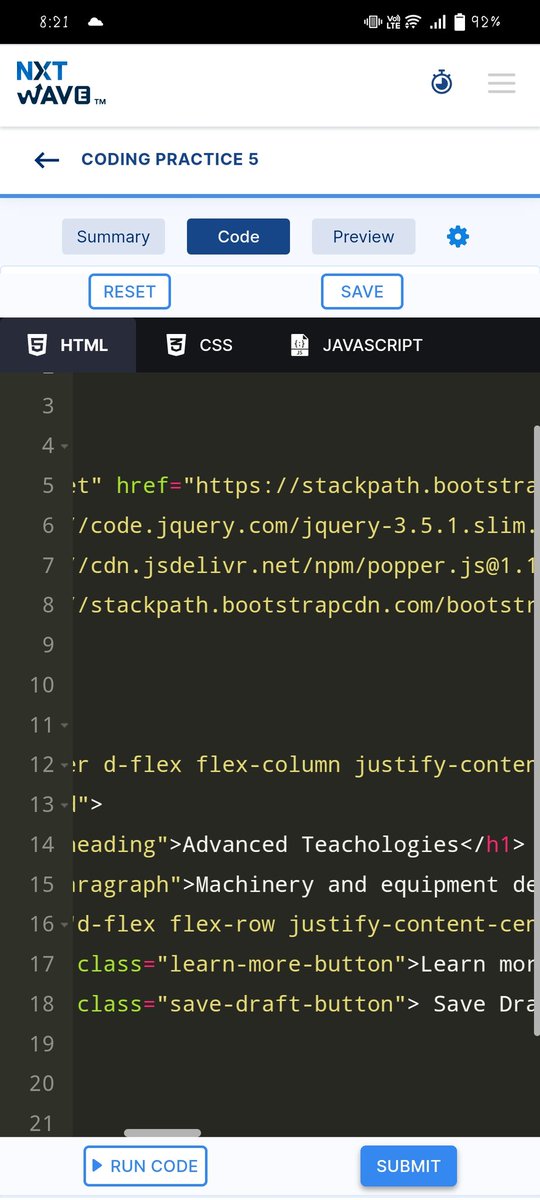This screenshot has height=1200, width=540.
Task: Click line number 20 in gutter
Action: pyautogui.click(x=42, y=1084)
